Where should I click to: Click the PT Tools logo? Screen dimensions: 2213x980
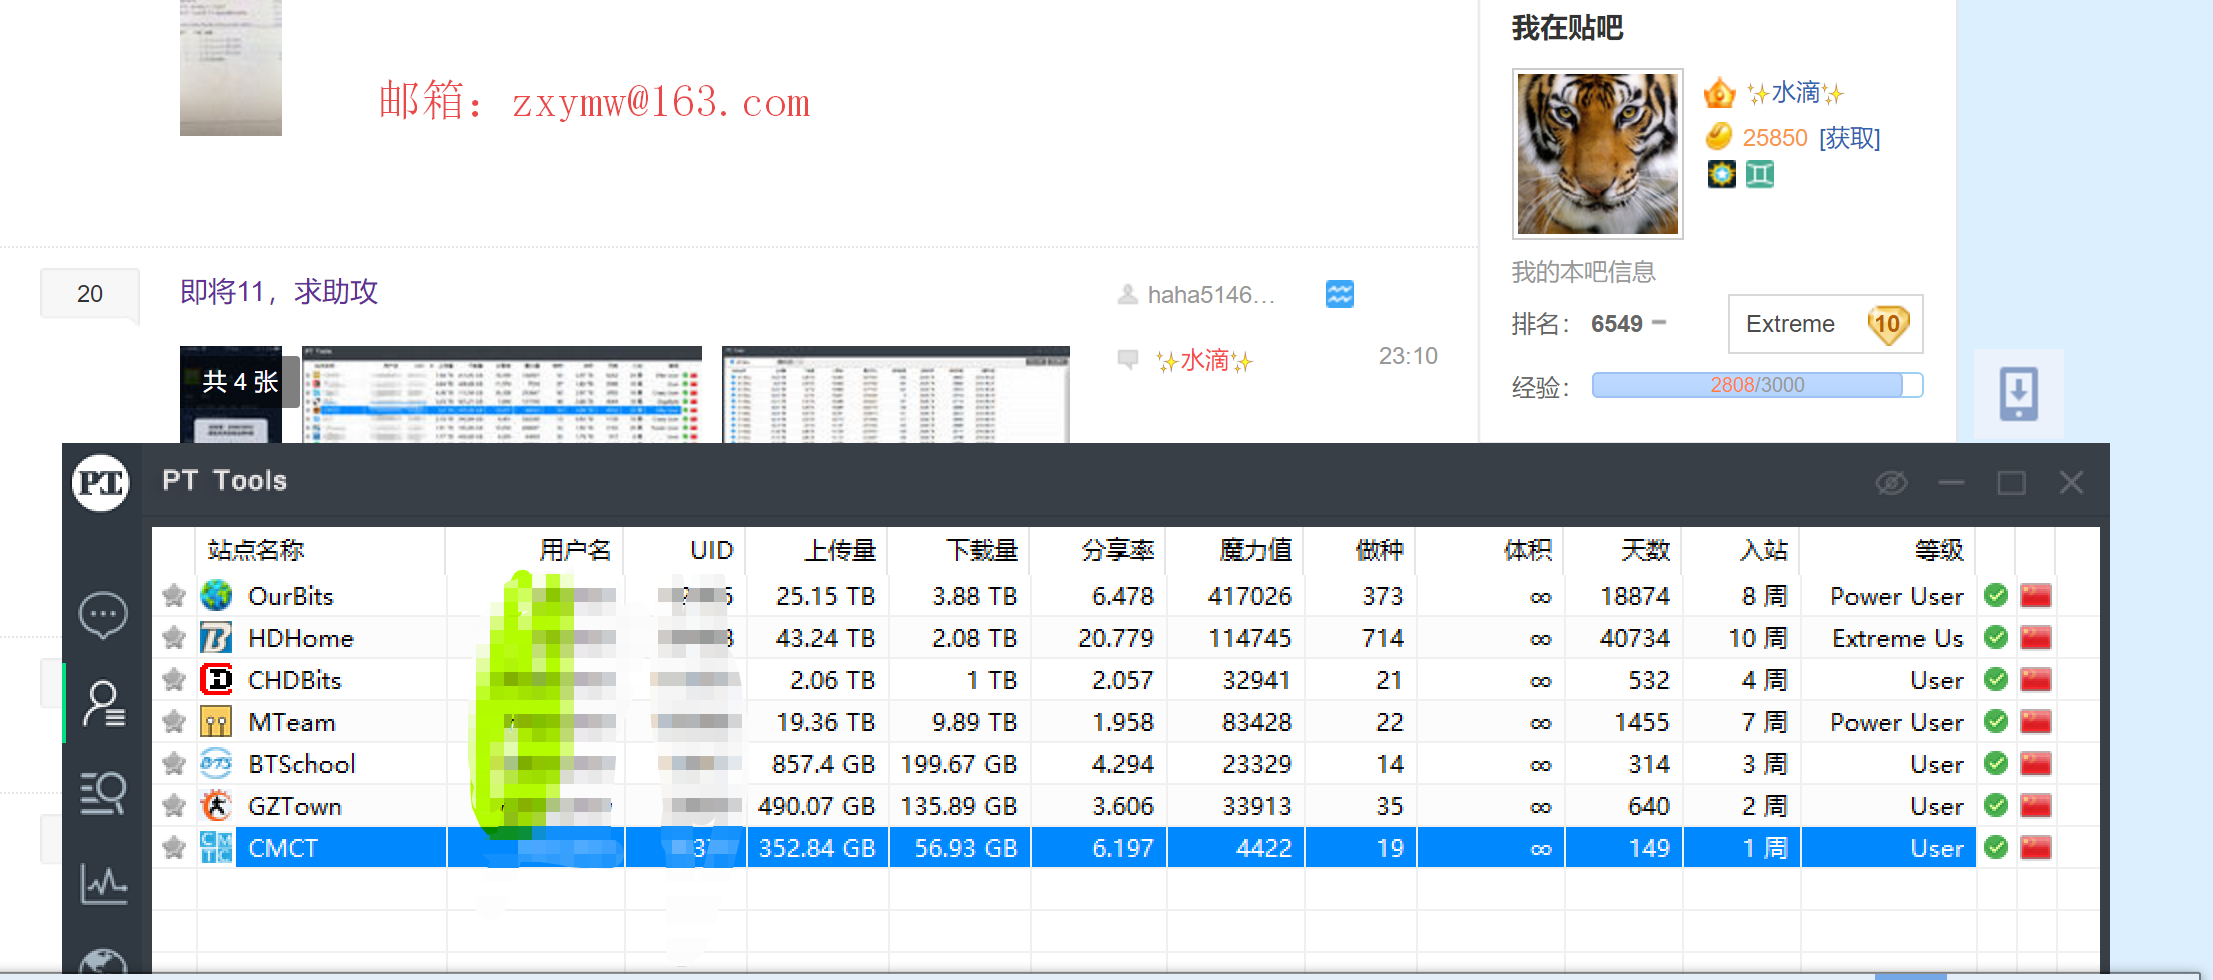pos(101,483)
